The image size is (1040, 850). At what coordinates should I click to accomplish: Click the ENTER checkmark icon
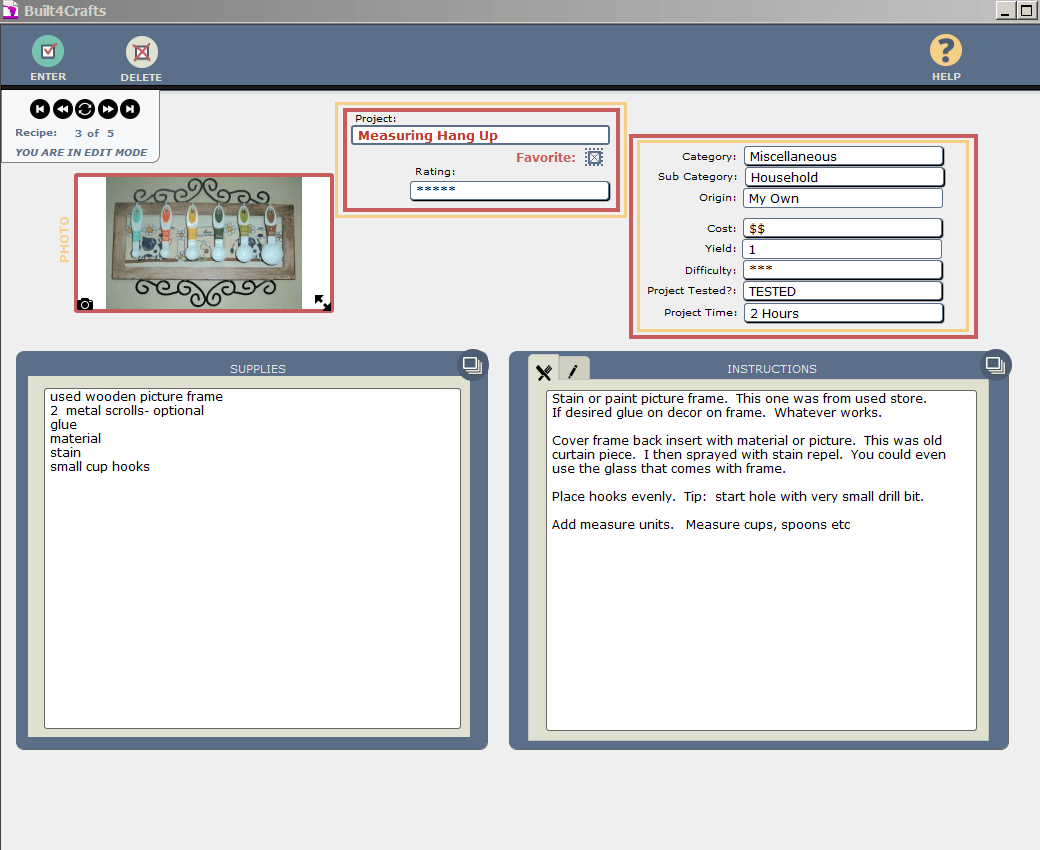click(48, 51)
